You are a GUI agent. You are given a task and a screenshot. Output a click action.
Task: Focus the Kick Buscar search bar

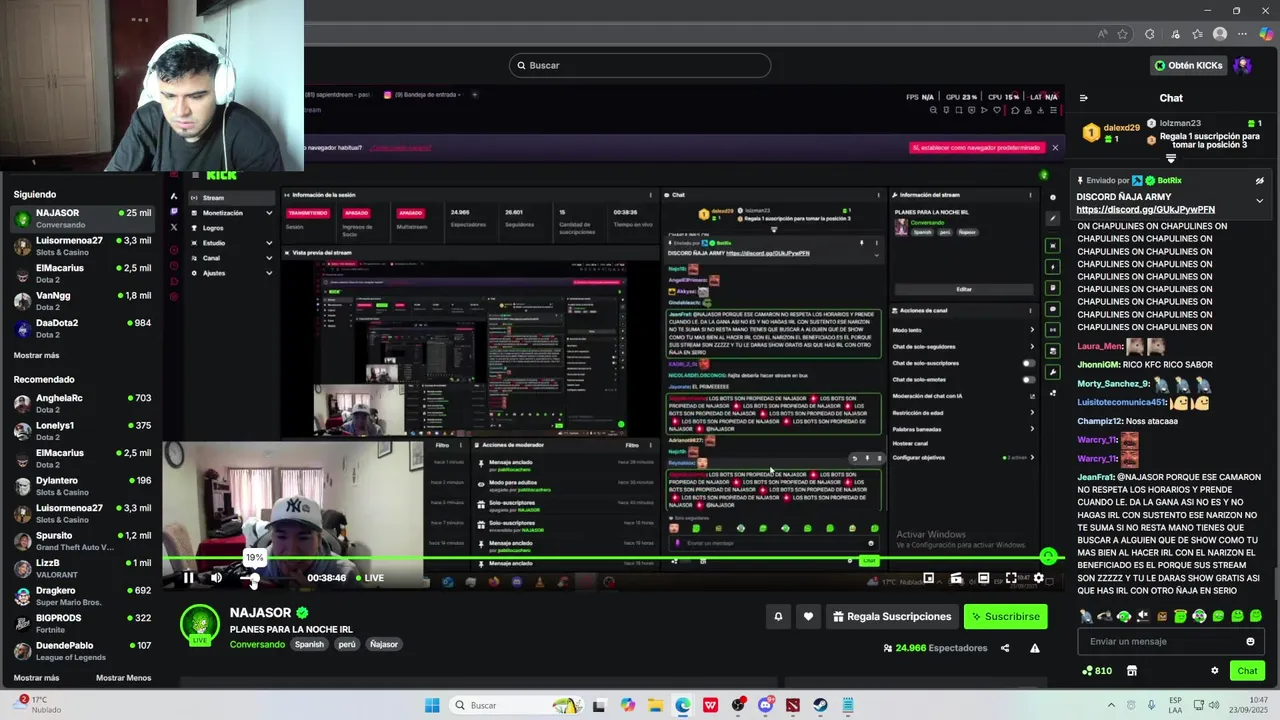[x=640, y=65]
